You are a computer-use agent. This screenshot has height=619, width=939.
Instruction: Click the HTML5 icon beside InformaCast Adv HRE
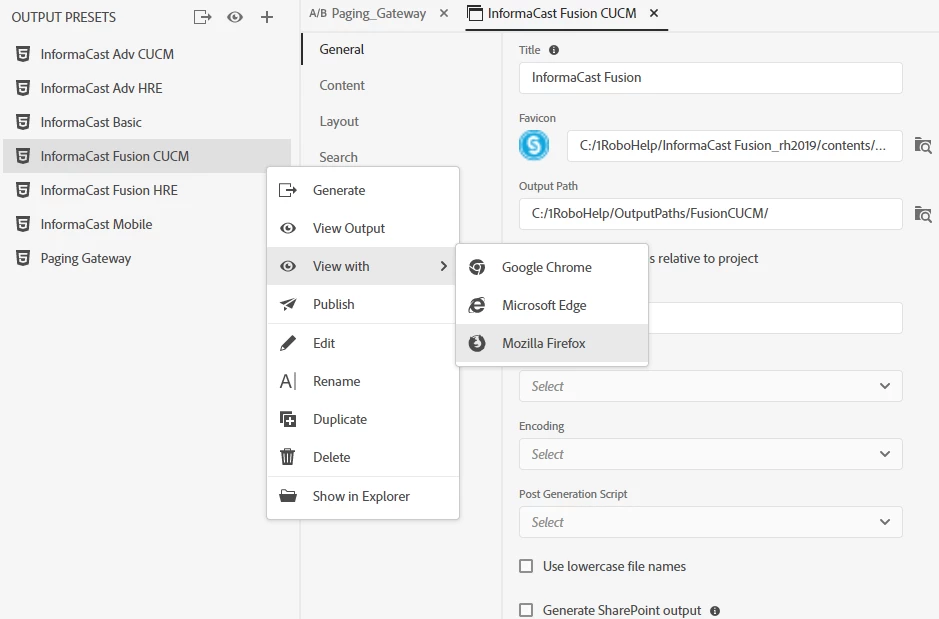click(x=23, y=88)
